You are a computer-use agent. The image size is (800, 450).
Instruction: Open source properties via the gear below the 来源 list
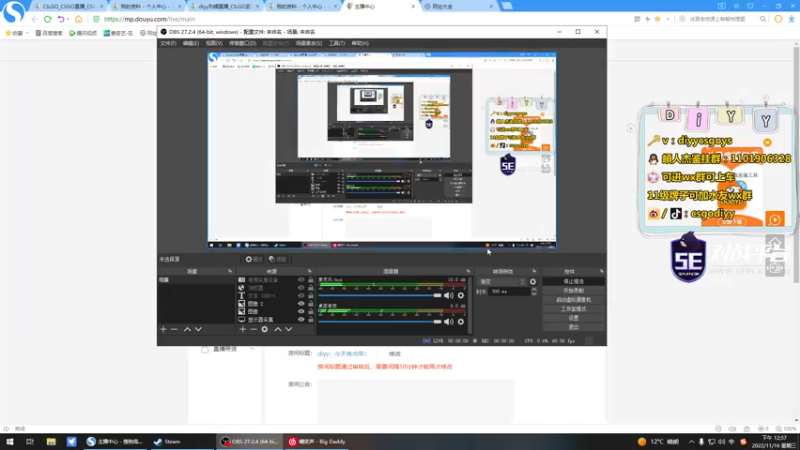(264, 330)
